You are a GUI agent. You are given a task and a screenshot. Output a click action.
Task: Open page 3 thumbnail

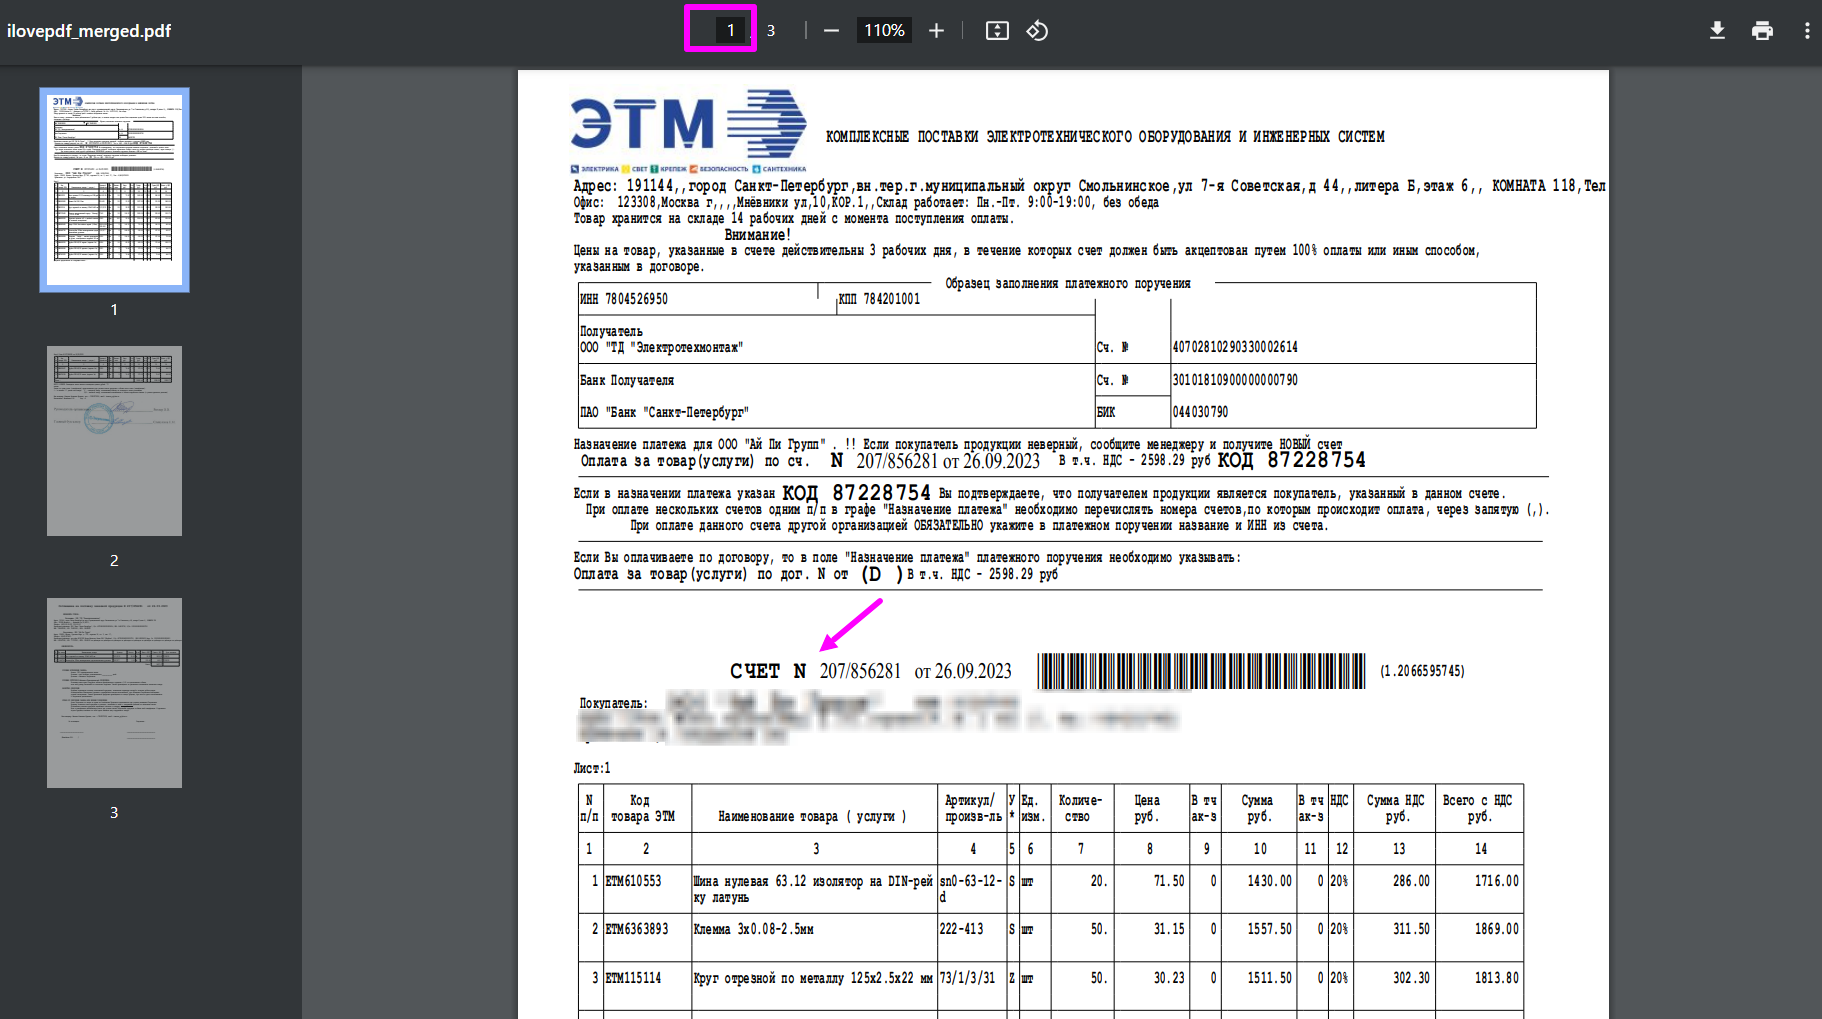[x=114, y=693]
